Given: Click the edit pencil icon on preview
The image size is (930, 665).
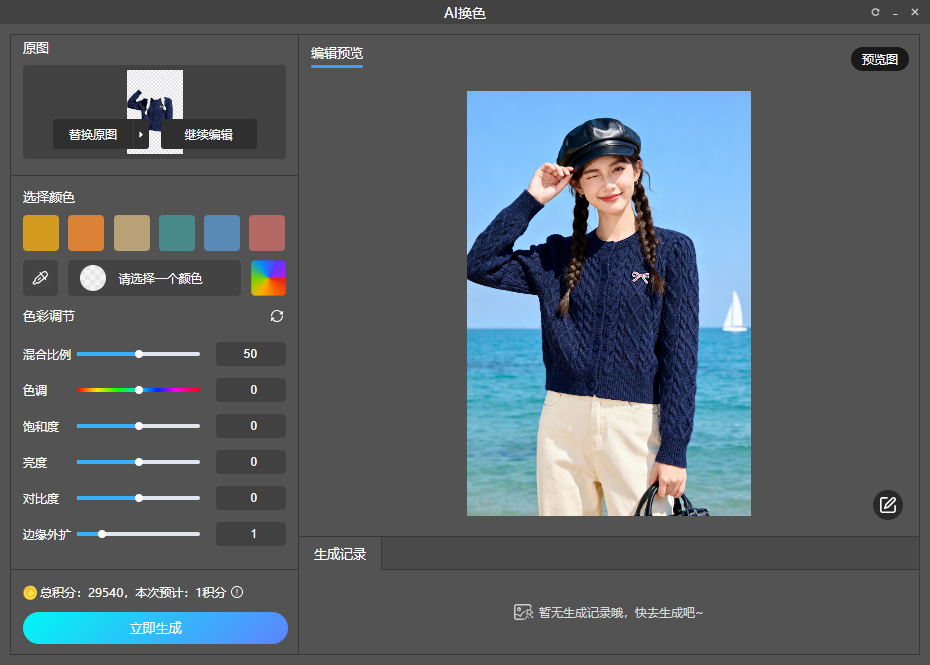Looking at the screenshot, I should 887,505.
